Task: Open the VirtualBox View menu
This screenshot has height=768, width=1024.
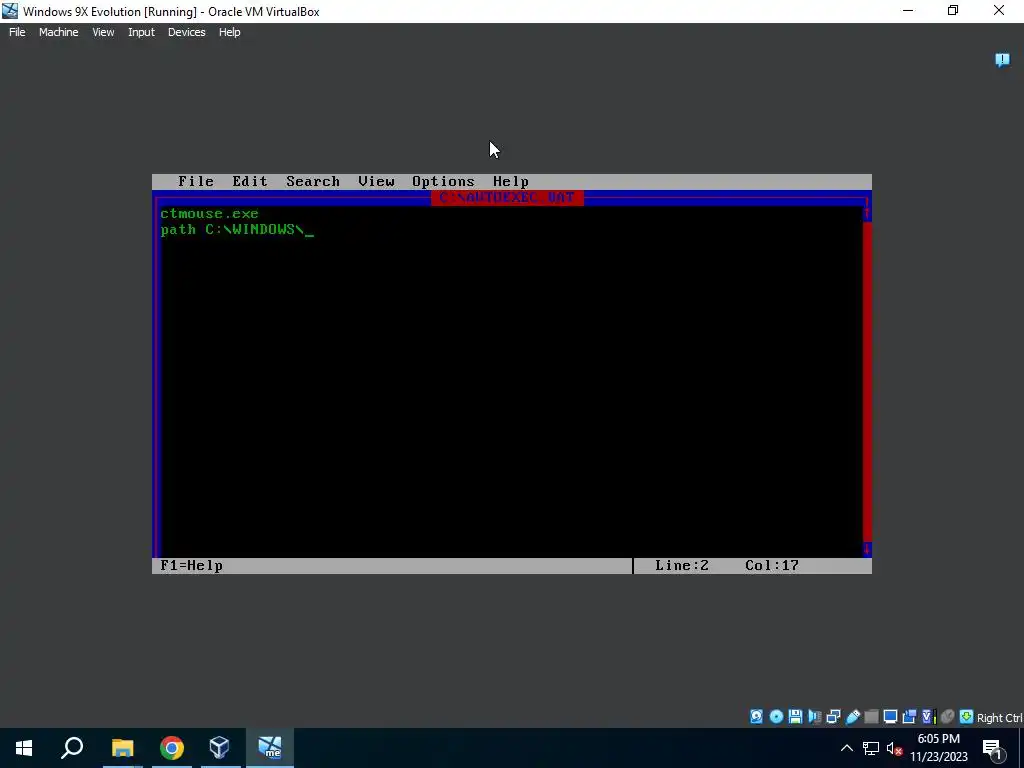Action: coord(103,32)
